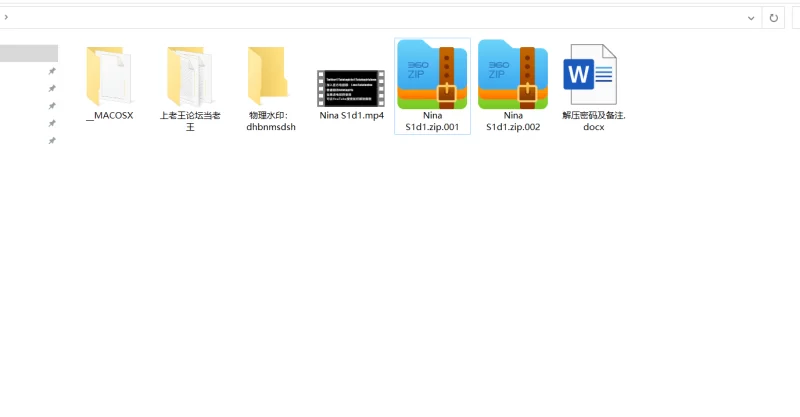Expand the address bar history dropdown
The image size is (800, 417).
point(751,18)
